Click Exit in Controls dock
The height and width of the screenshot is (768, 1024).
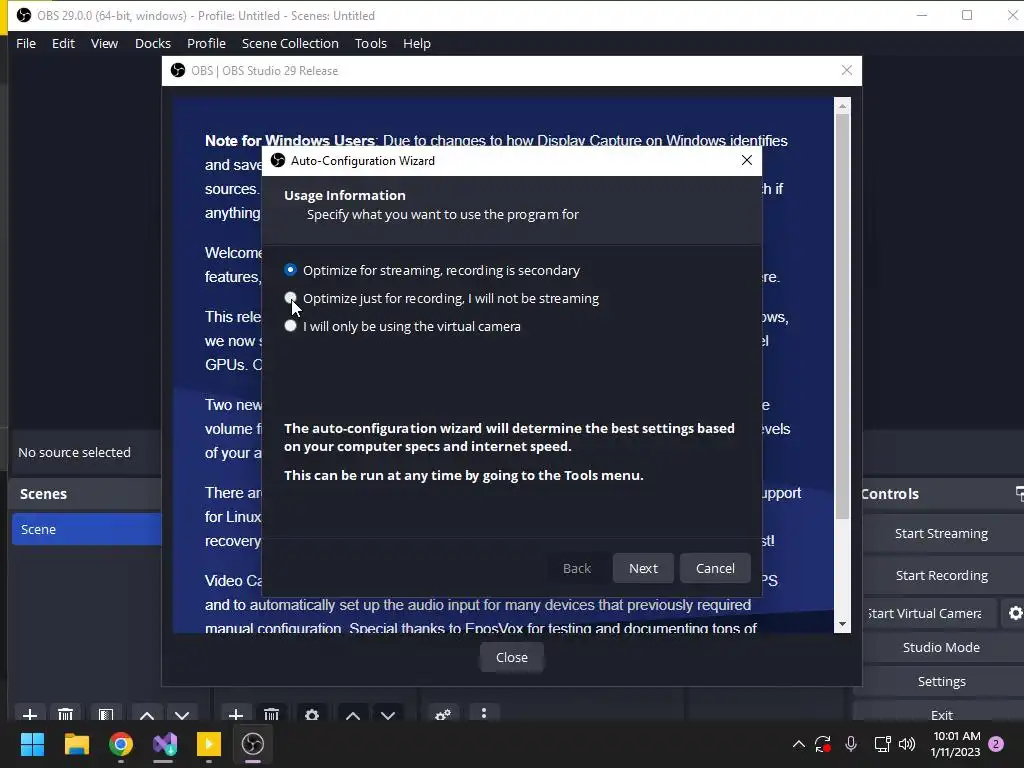tap(941, 713)
